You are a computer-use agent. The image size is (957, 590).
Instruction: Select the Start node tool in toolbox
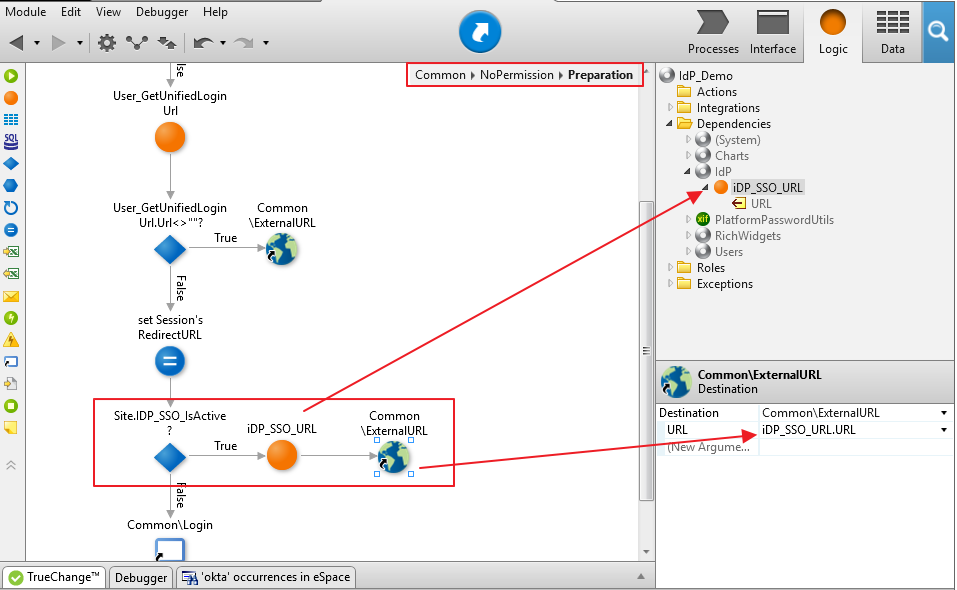[11, 76]
